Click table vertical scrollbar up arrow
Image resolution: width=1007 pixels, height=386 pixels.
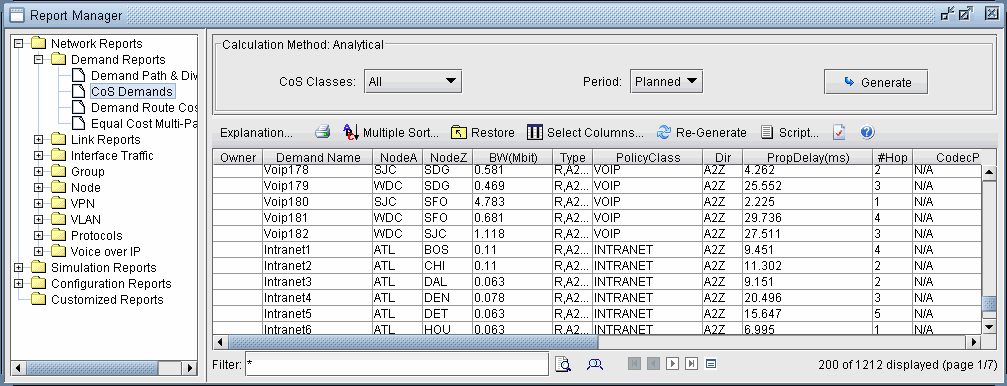pyautogui.click(x=989, y=171)
